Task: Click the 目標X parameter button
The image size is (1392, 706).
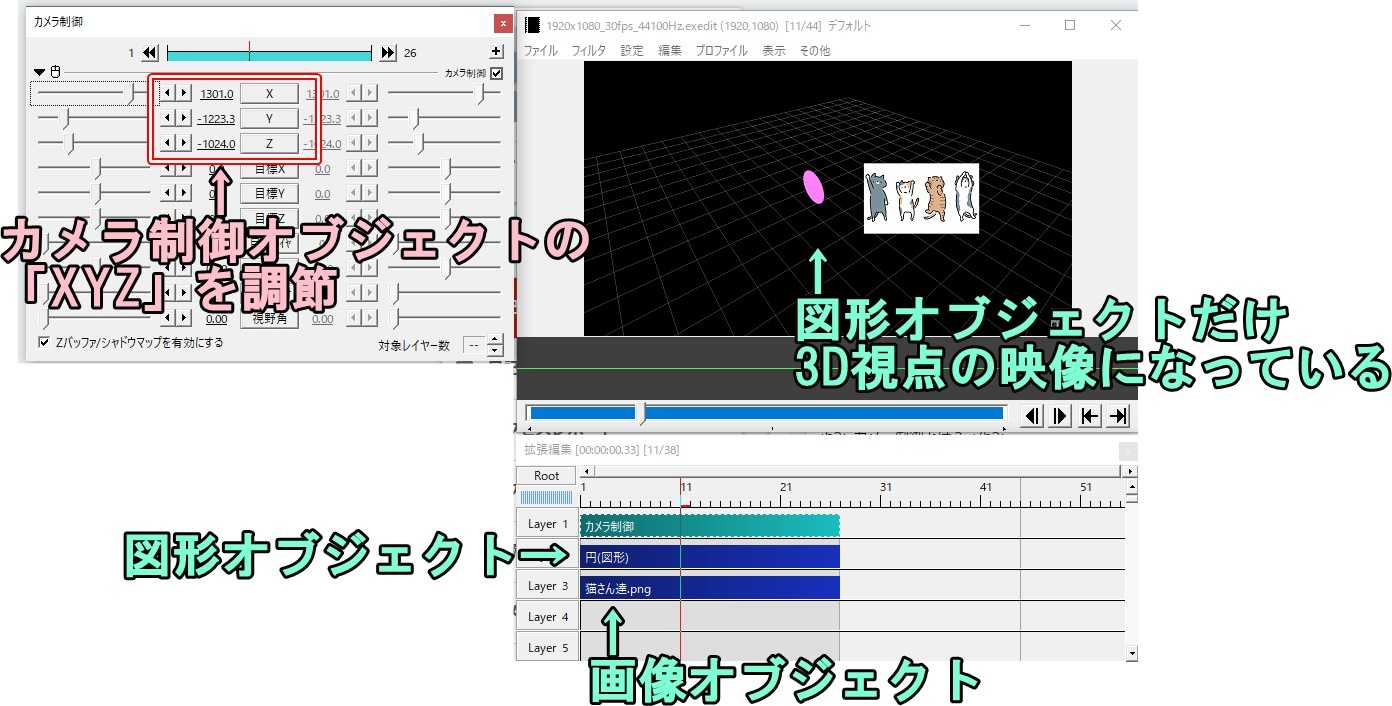Action: click(269, 168)
